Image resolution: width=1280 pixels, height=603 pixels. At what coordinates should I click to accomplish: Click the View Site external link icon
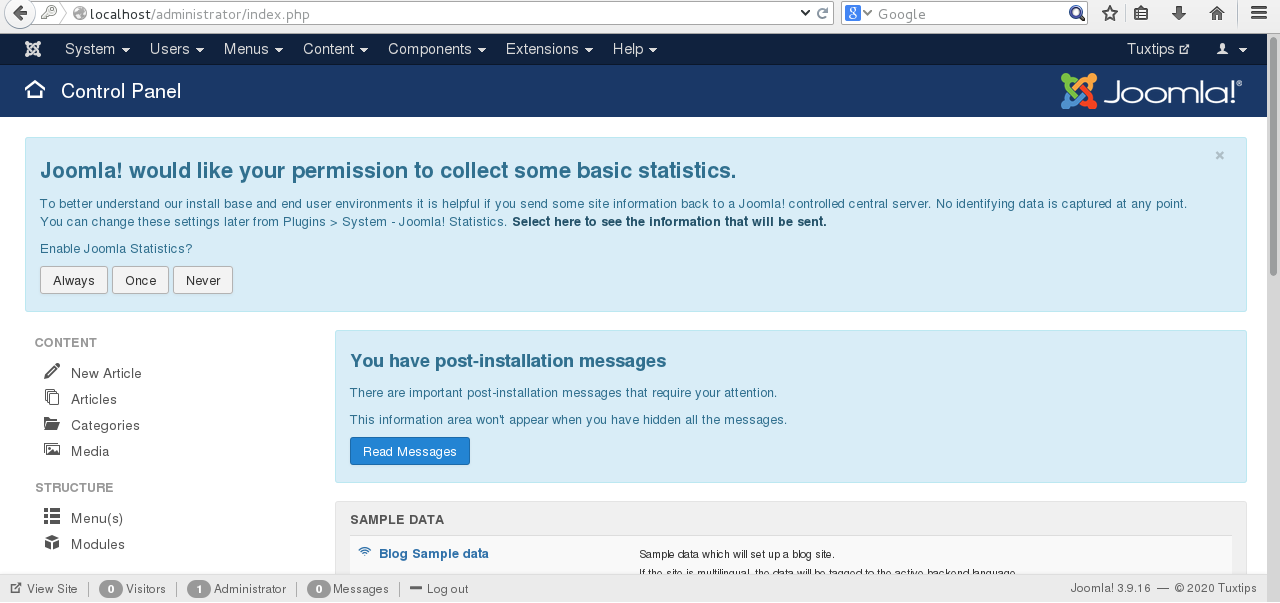pyautogui.click(x=16, y=588)
